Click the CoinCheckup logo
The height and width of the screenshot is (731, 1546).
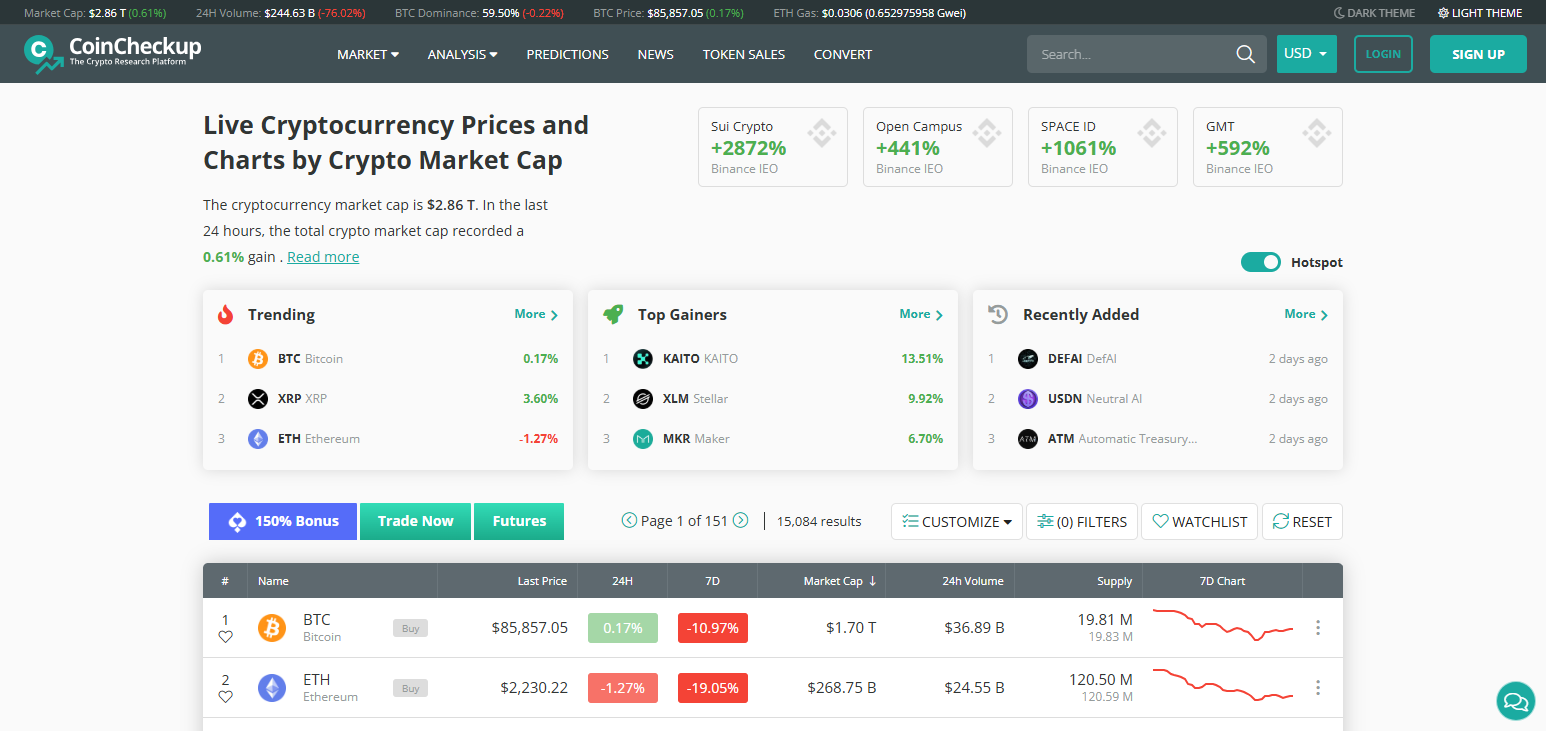coord(112,53)
